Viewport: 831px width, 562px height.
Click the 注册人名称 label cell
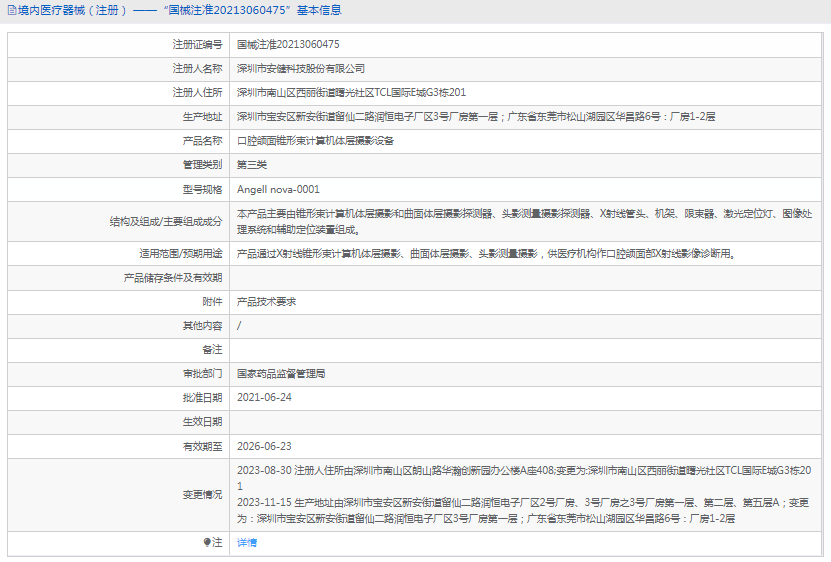[x=118, y=68]
